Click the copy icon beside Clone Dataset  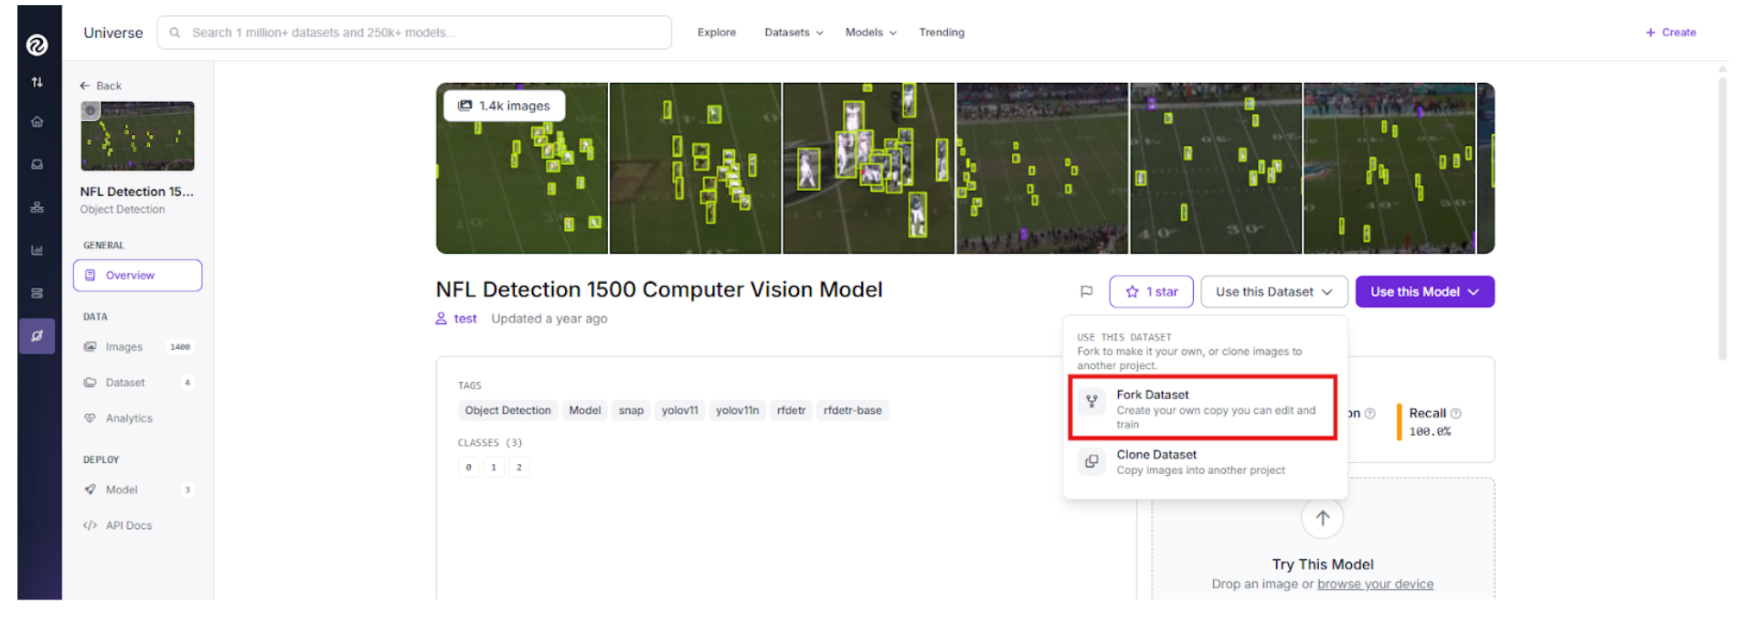[1092, 462]
